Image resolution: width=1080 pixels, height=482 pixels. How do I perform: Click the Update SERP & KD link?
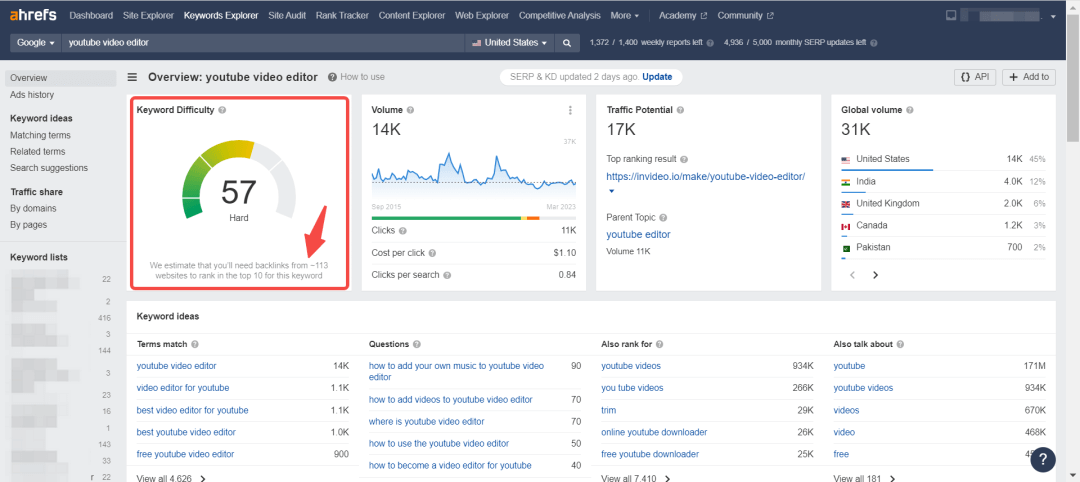(657, 77)
